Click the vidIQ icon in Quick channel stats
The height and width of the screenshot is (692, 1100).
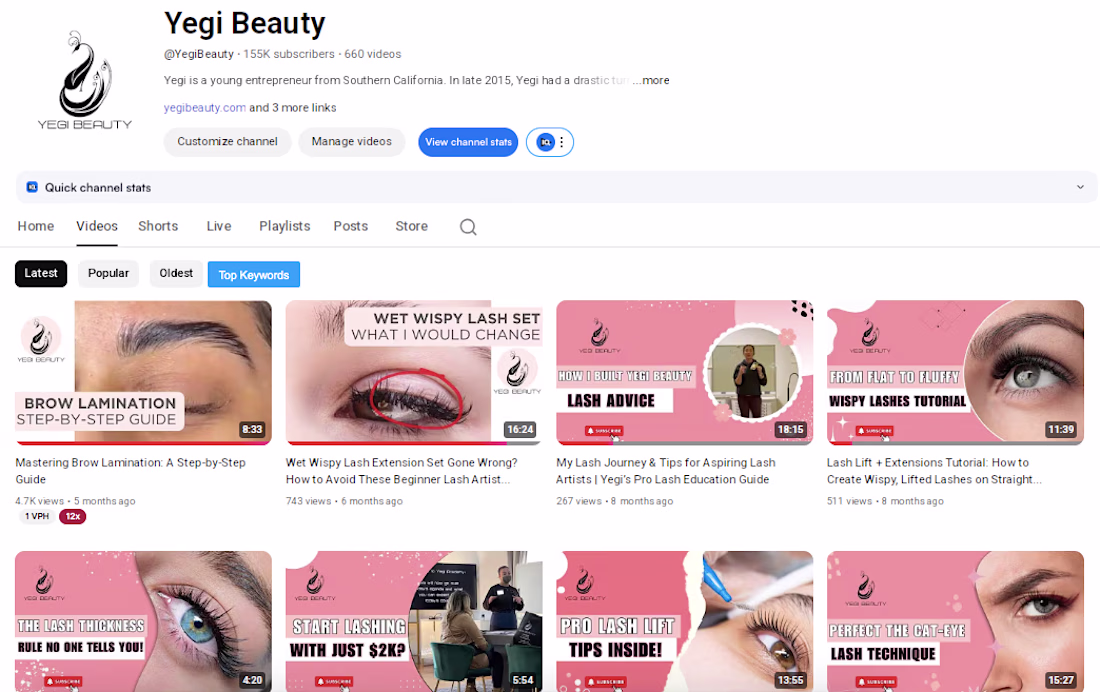[32, 187]
